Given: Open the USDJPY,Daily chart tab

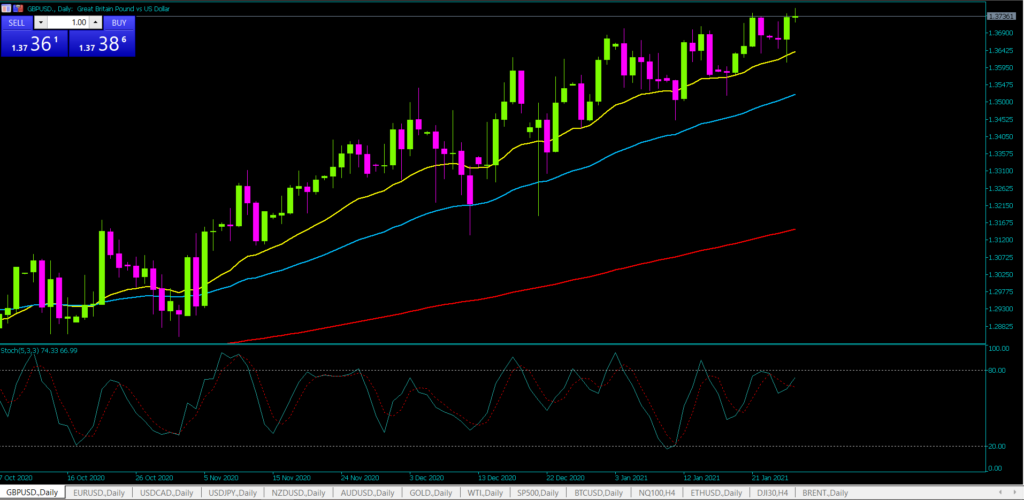Looking at the screenshot, I should (x=232, y=493).
